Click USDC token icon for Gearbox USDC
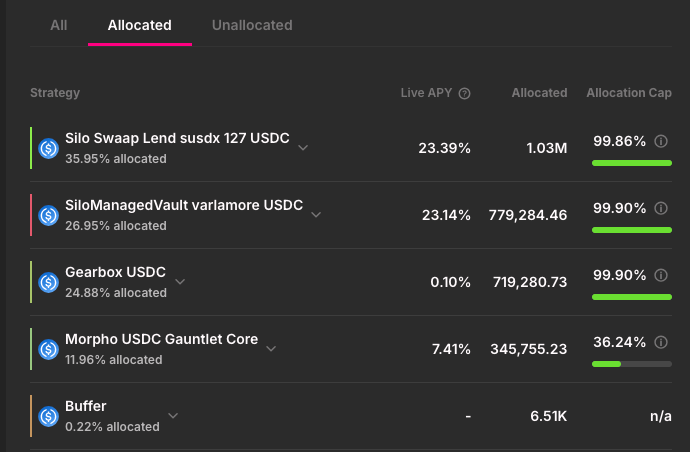 point(48,282)
